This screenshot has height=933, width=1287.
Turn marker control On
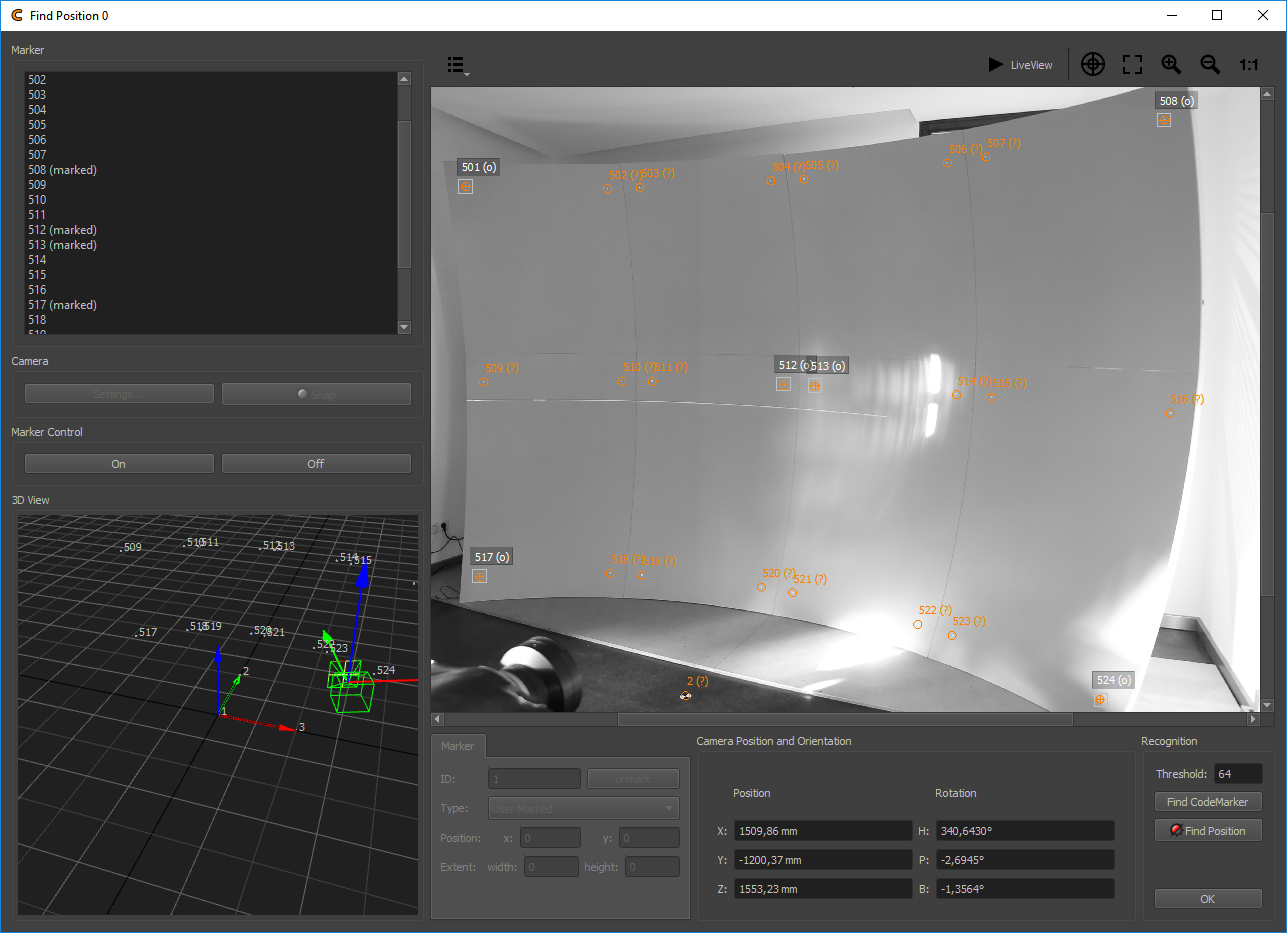pyautogui.click(x=119, y=464)
